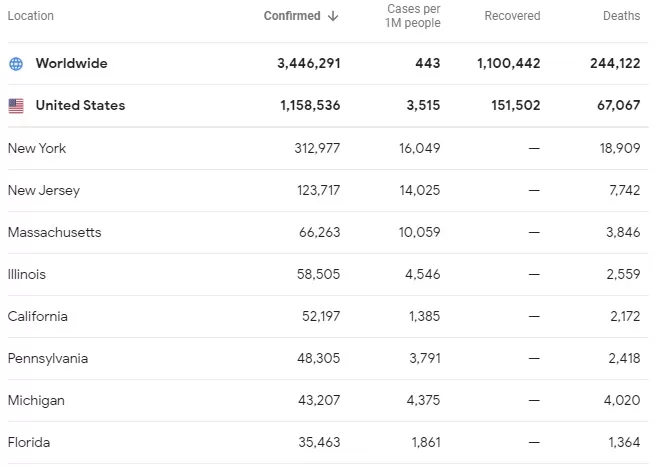Sort by Confirmed column header

292,16
